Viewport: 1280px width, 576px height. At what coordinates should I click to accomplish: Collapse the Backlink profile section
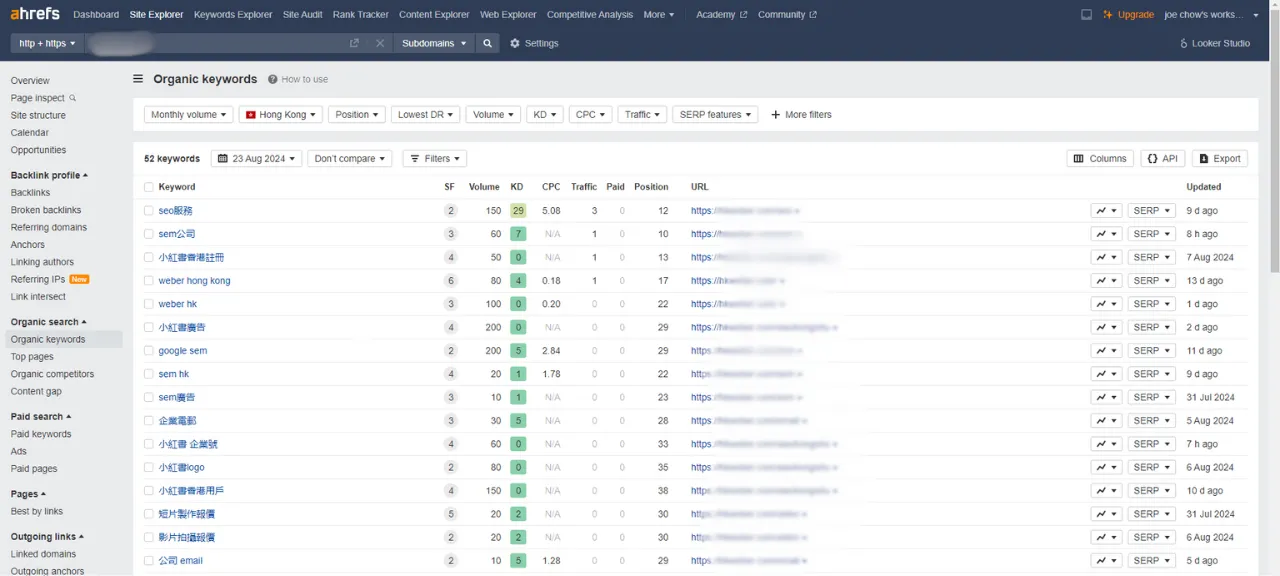tap(49, 176)
